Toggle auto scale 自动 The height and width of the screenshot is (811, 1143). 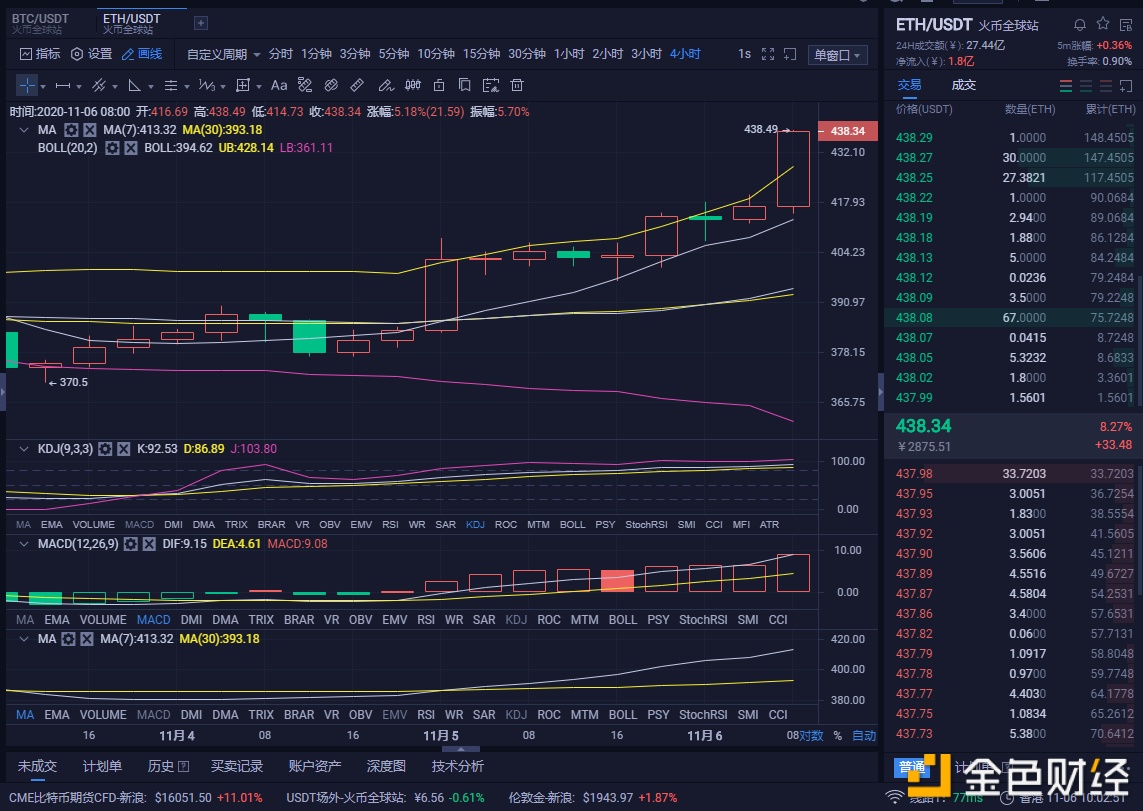[x=864, y=735]
